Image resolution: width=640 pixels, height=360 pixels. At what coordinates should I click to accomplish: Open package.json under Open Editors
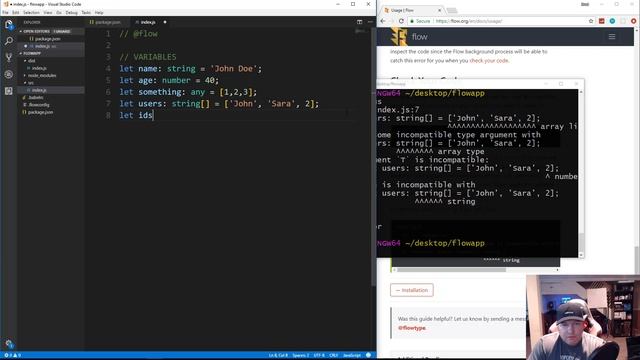(x=47, y=39)
